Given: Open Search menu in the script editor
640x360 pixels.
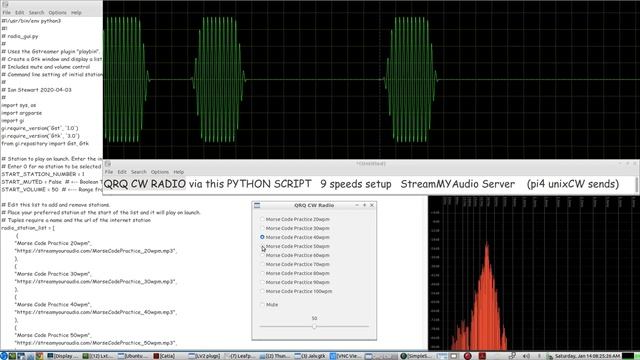Looking at the screenshot, I should (x=36, y=13).
